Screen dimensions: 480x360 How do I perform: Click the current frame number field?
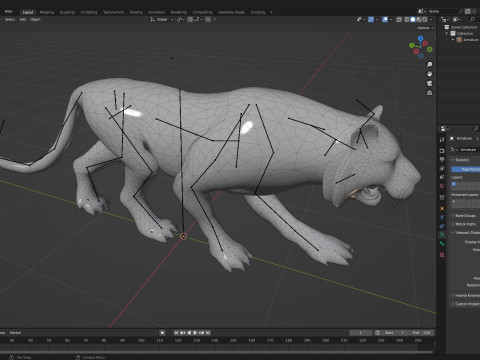coord(361,333)
